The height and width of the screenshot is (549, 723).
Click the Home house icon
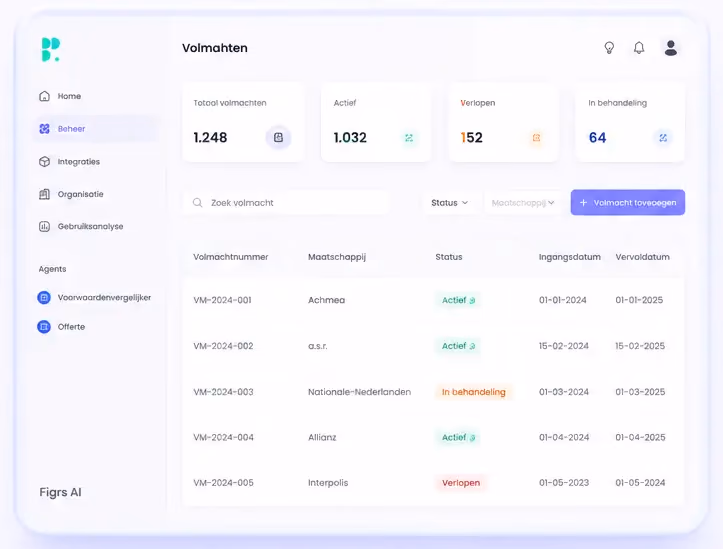click(44, 96)
